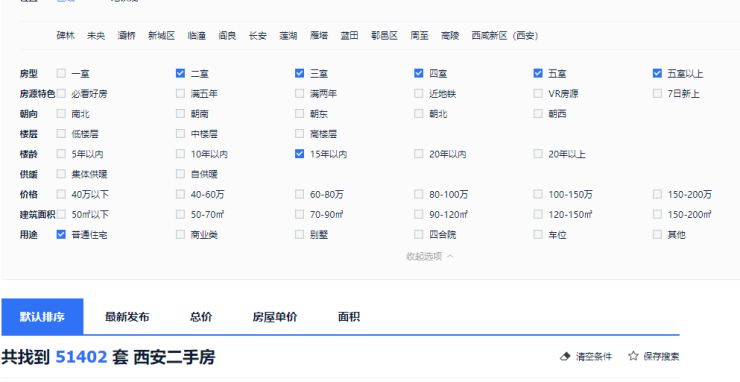This screenshot has height=382, width=740.
Task: Check the 其他 usage box
Action: click(x=657, y=234)
